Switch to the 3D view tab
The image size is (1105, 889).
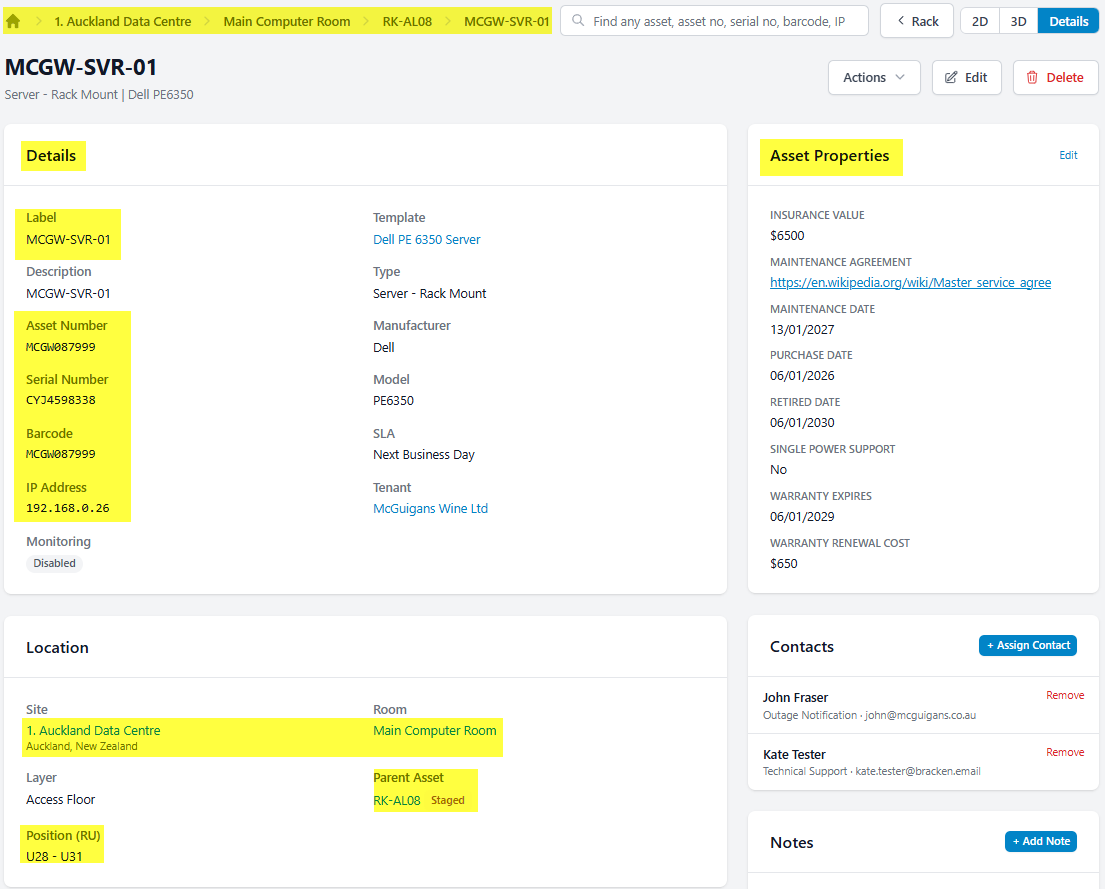[1018, 21]
